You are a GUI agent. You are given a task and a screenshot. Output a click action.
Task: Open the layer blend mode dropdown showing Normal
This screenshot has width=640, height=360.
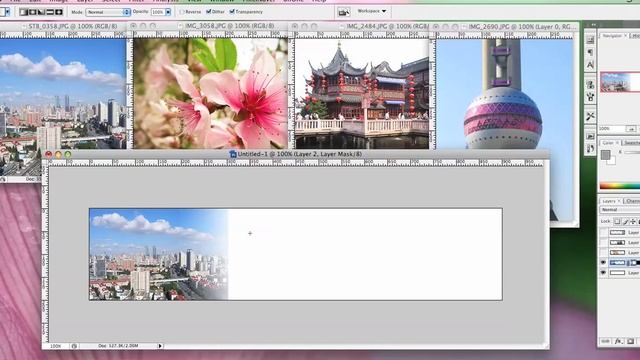coord(620,210)
